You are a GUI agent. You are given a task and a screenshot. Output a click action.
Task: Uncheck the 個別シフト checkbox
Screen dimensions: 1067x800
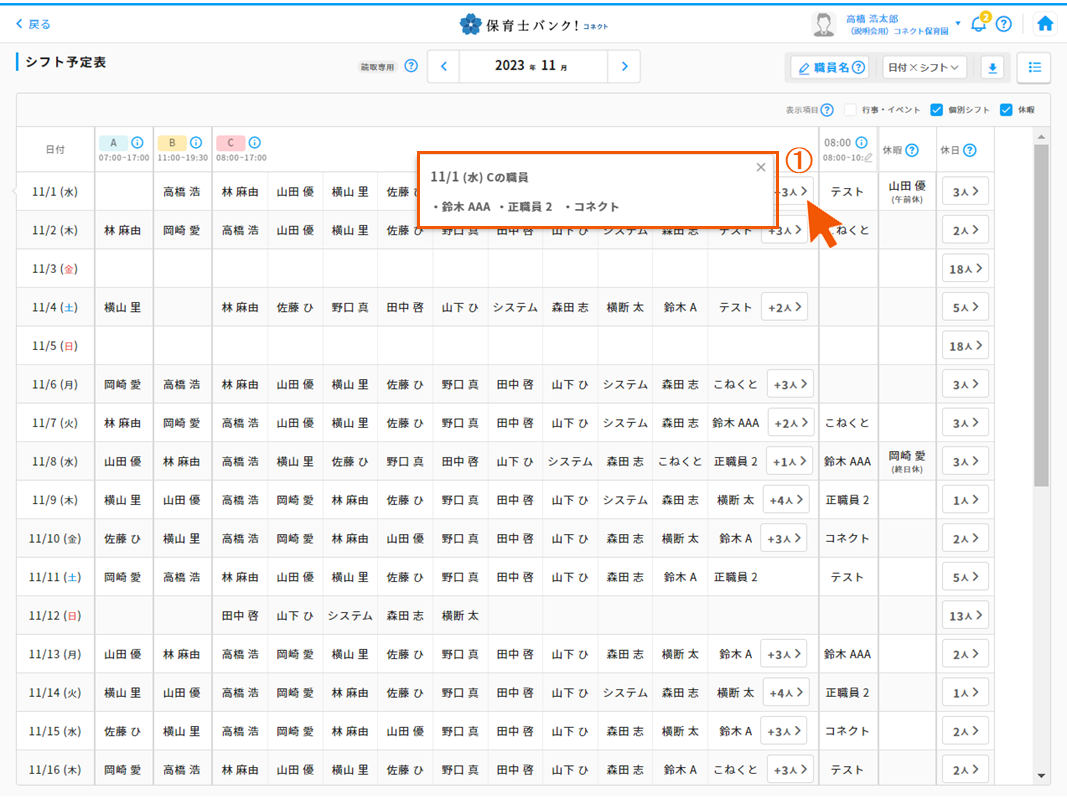[x=936, y=110]
